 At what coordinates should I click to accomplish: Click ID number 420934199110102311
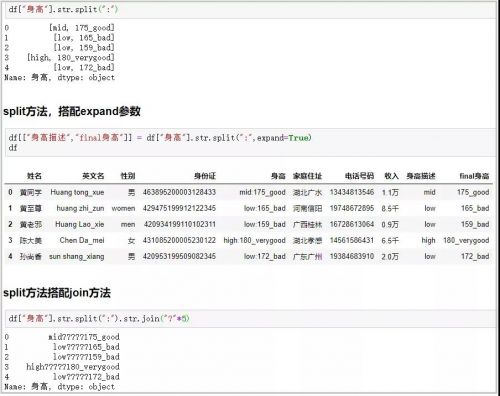tap(180, 224)
